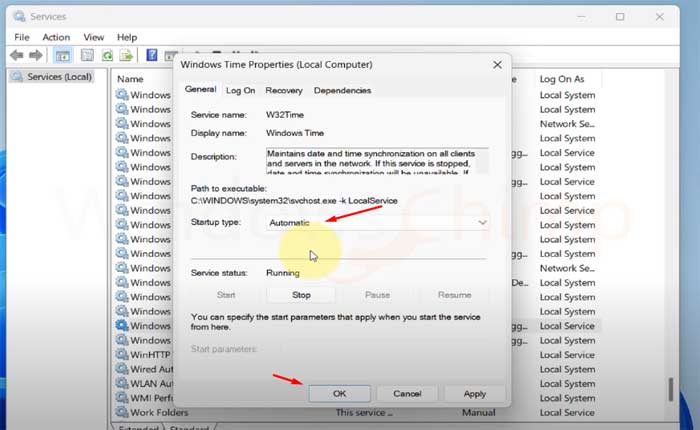700x430 pixels.
Task: Click the green Refresh toolbar icon
Action: pyautogui.click(x=107, y=55)
